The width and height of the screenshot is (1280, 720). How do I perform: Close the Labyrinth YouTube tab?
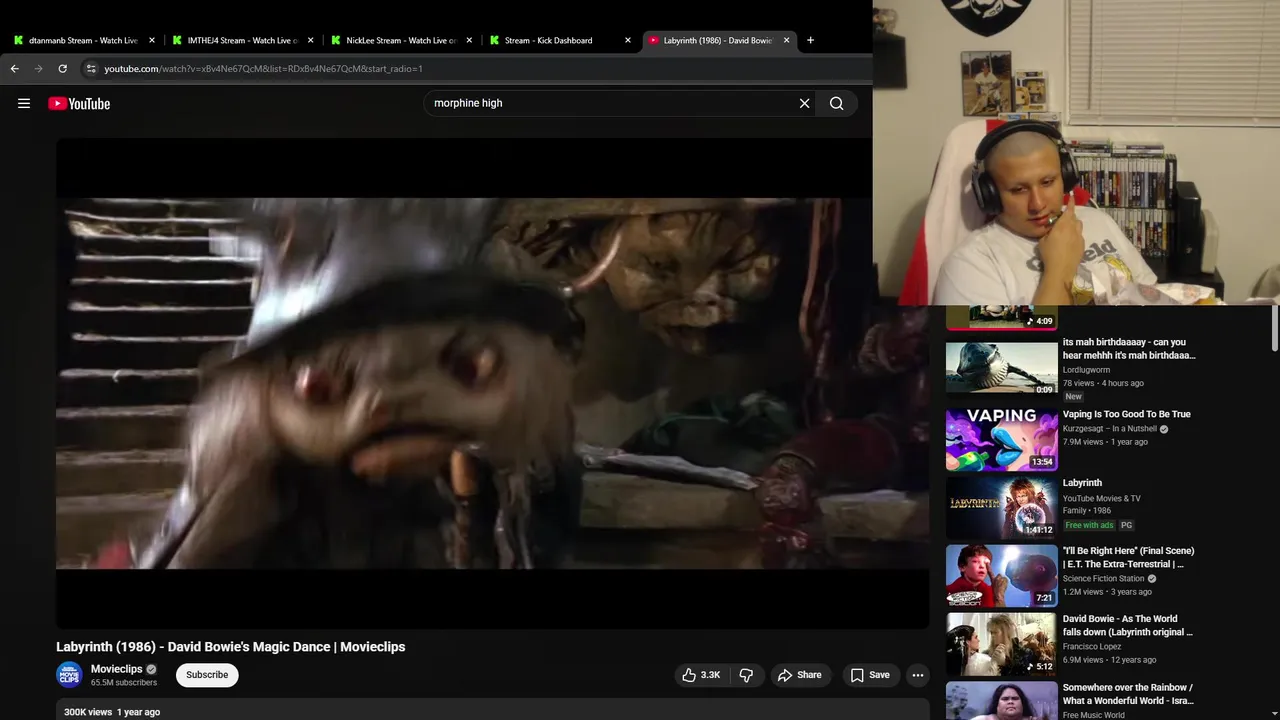tap(786, 40)
